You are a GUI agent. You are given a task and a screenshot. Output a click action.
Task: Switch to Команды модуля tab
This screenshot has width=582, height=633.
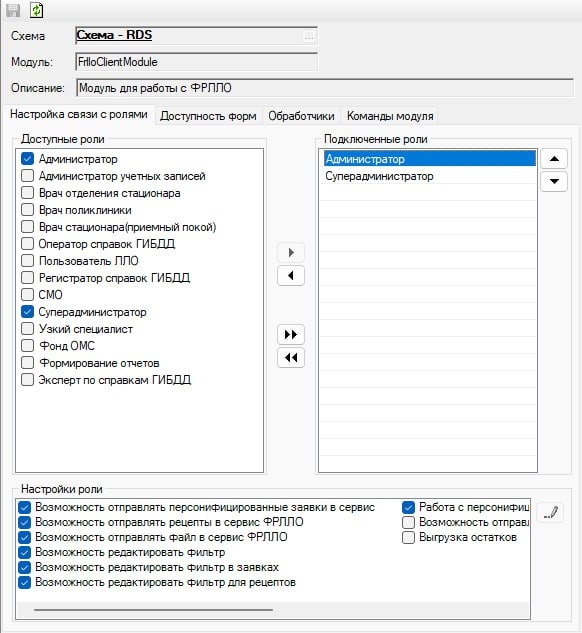390,116
